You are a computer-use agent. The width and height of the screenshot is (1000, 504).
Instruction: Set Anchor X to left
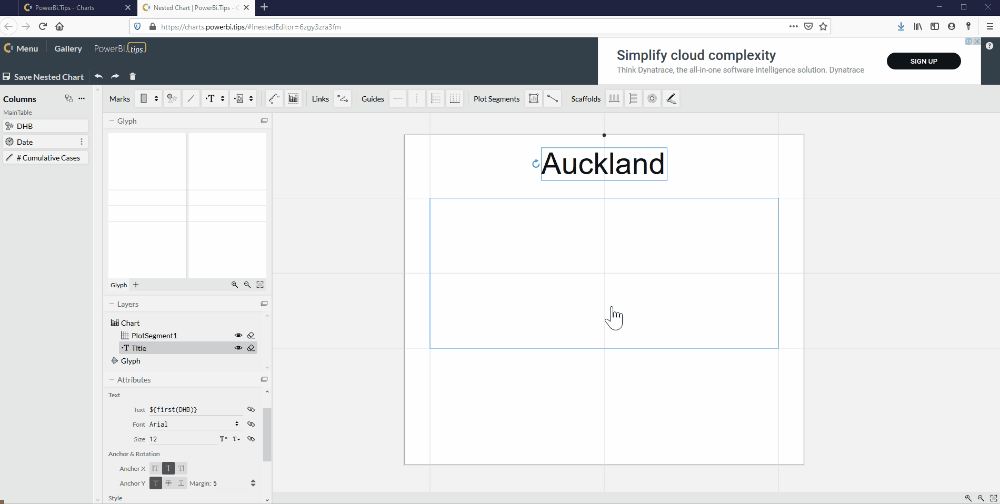click(x=155, y=468)
